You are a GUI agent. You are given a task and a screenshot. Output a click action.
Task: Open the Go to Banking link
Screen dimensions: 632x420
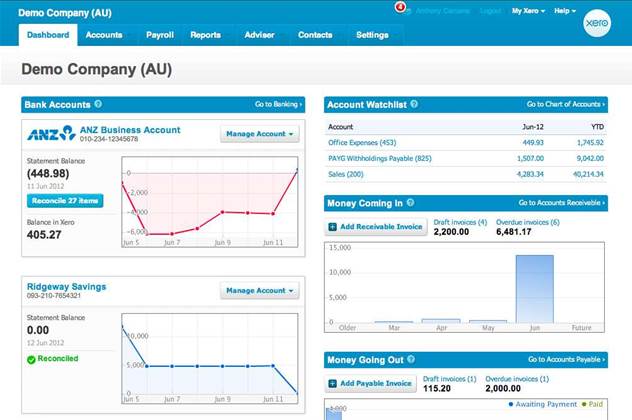(x=278, y=104)
